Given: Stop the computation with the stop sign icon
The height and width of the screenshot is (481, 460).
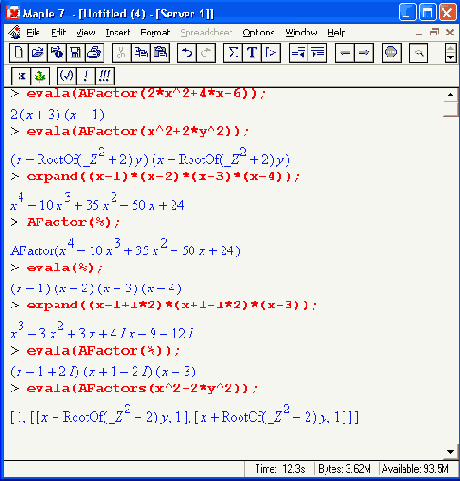Looking at the screenshot, I should (x=391, y=53).
